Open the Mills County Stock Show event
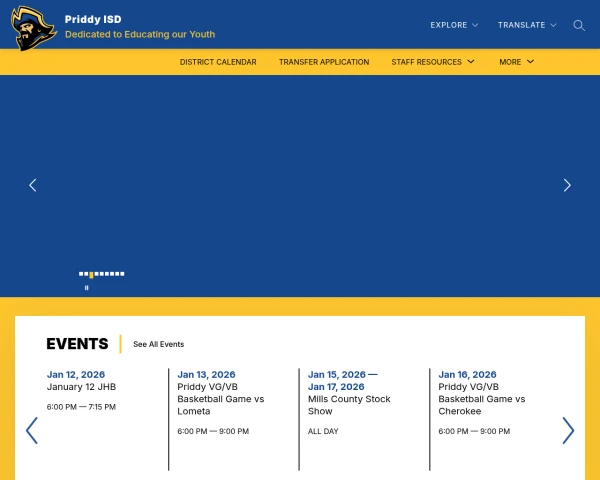The image size is (600, 480). tap(349, 405)
